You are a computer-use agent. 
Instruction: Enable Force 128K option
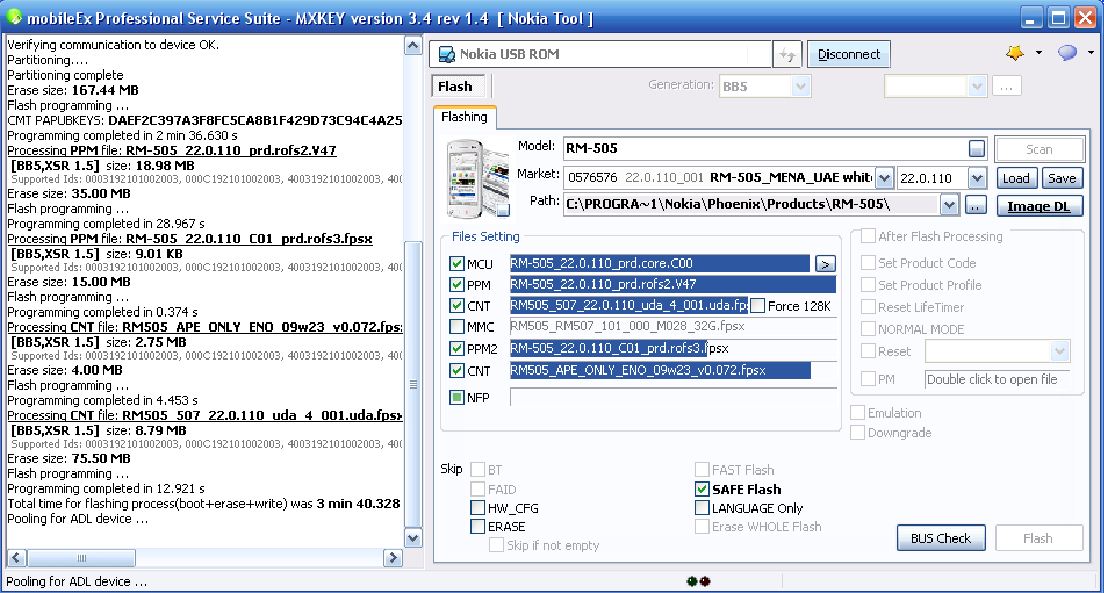758,306
